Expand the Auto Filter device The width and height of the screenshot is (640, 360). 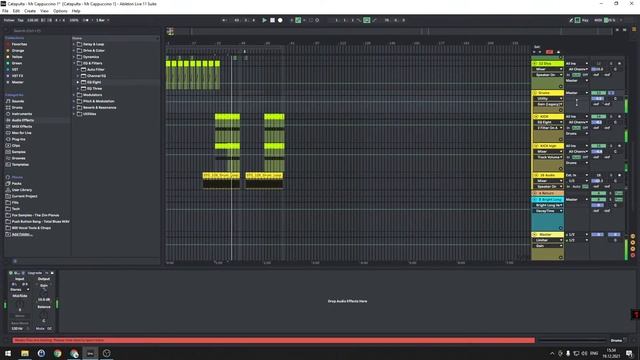coord(78,69)
